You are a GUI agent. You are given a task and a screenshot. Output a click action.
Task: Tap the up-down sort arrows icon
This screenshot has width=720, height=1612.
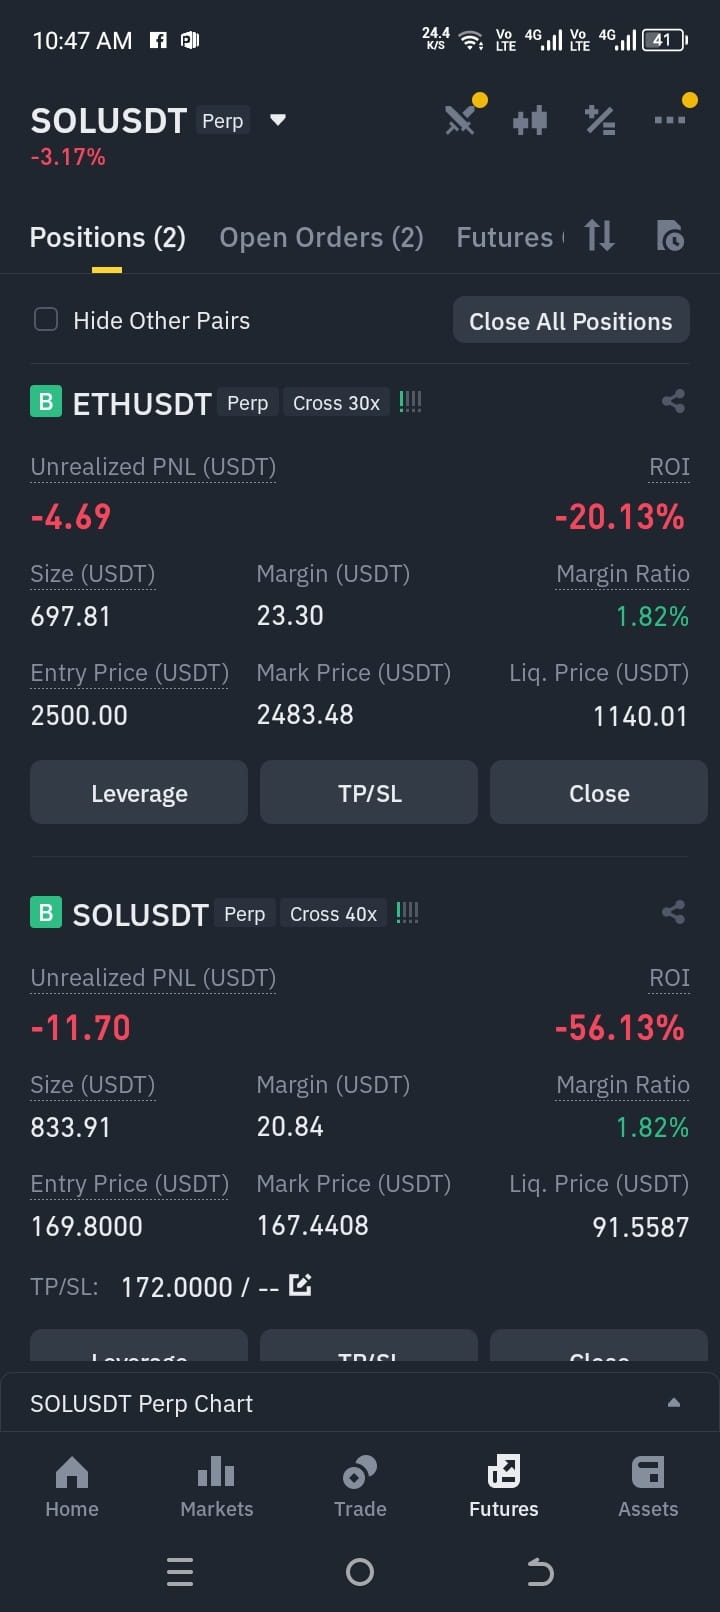tap(600, 236)
